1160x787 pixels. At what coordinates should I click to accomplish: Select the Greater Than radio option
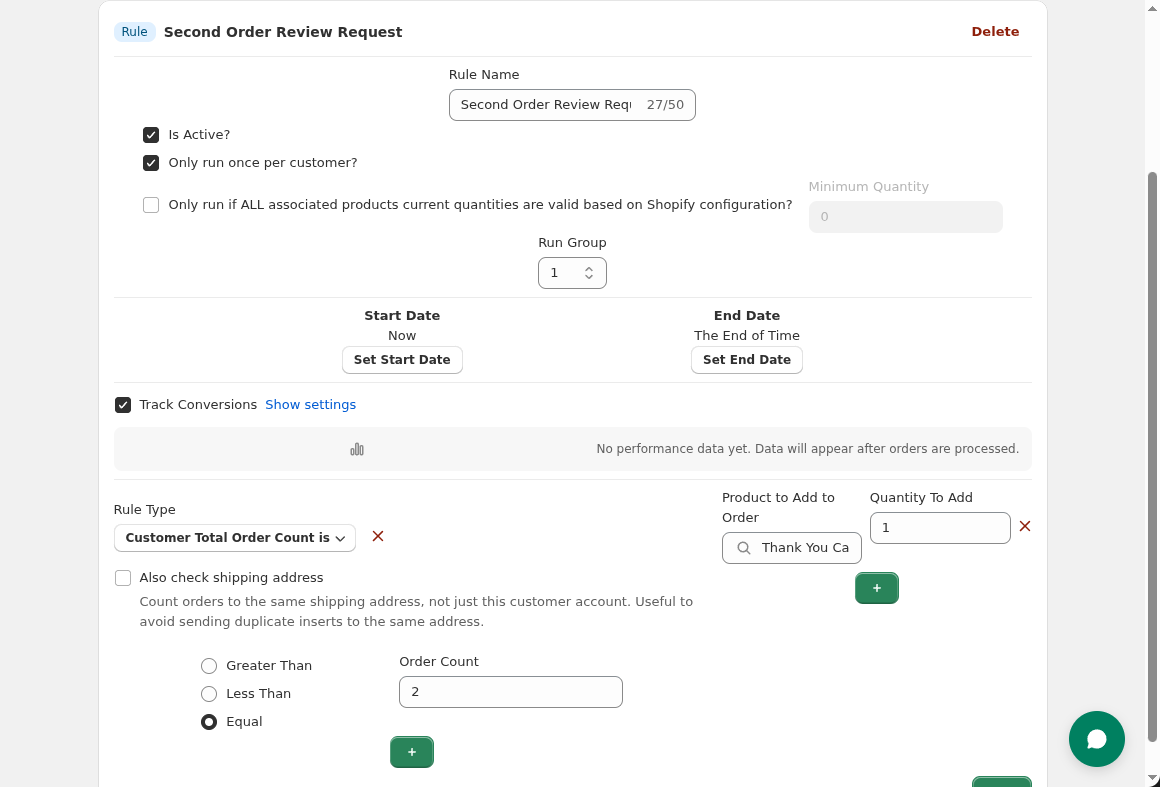pos(209,665)
